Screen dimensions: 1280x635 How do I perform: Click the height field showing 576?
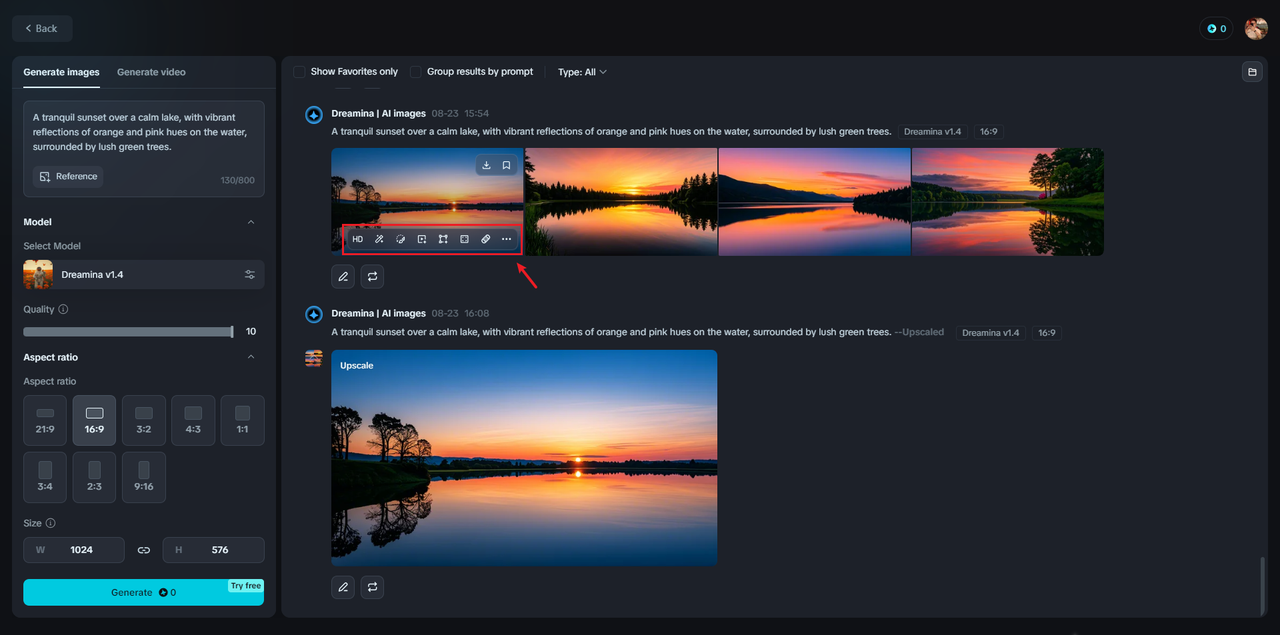pyautogui.click(x=214, y=550)
